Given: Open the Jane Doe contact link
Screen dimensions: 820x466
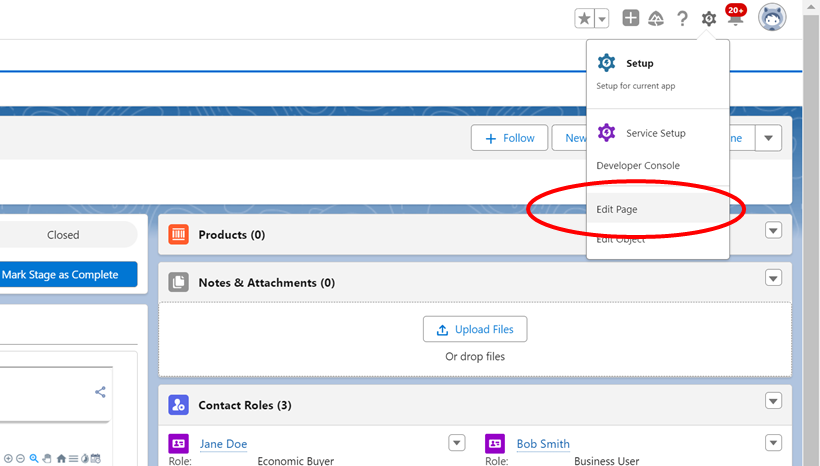Looking at the screenshot, I should pos(223,444).
